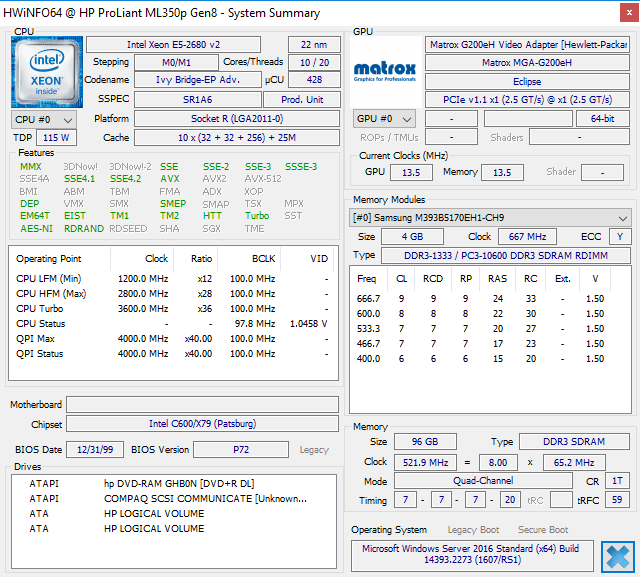The image size is (640, 577).
Task: Select the QPI Max row
Action: (173, 339)
